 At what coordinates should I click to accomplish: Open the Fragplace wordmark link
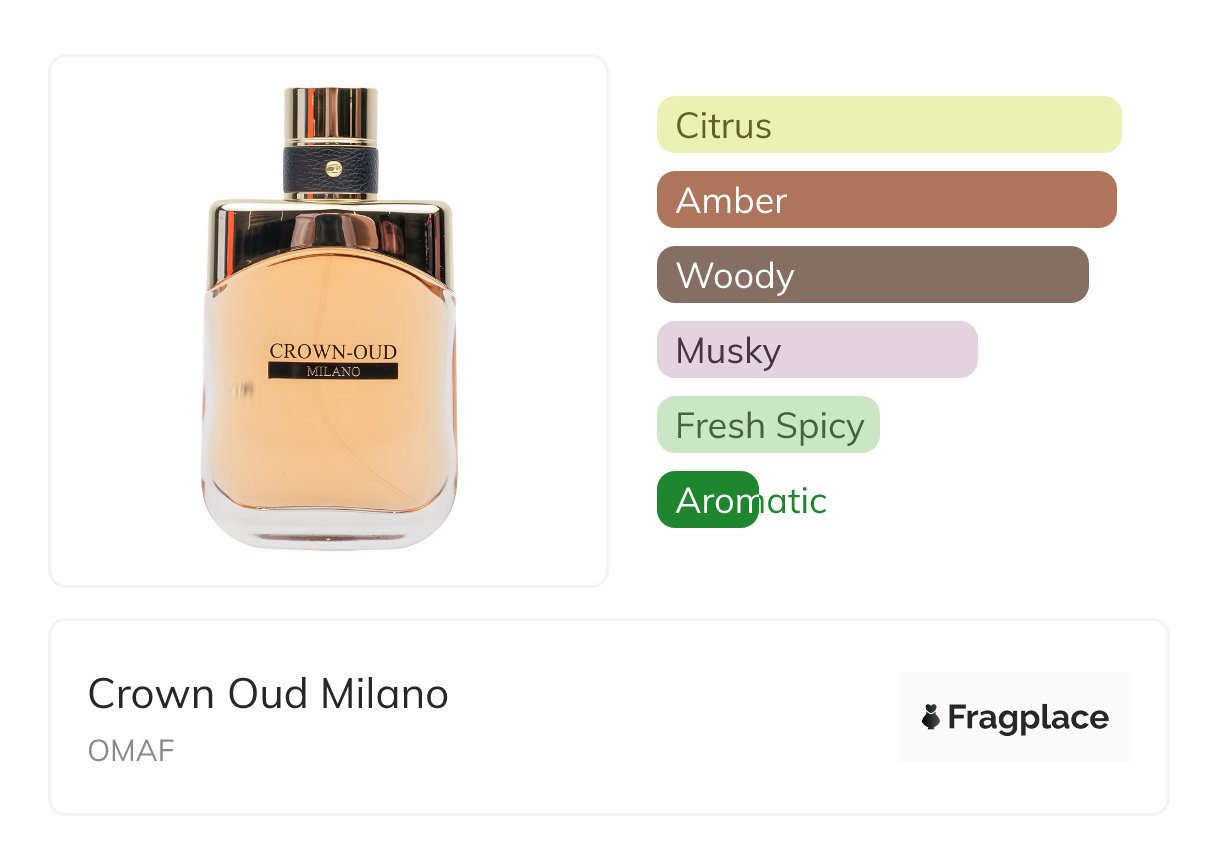[x=1028, y=718]
